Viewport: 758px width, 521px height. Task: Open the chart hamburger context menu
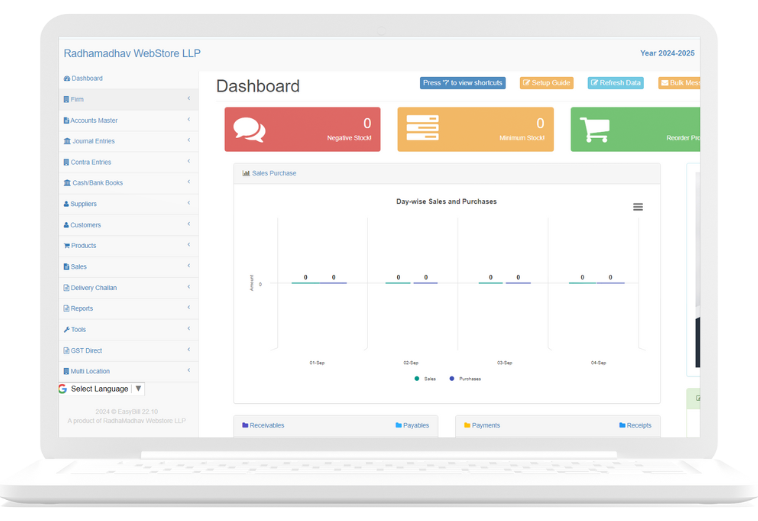coord(638,207)
